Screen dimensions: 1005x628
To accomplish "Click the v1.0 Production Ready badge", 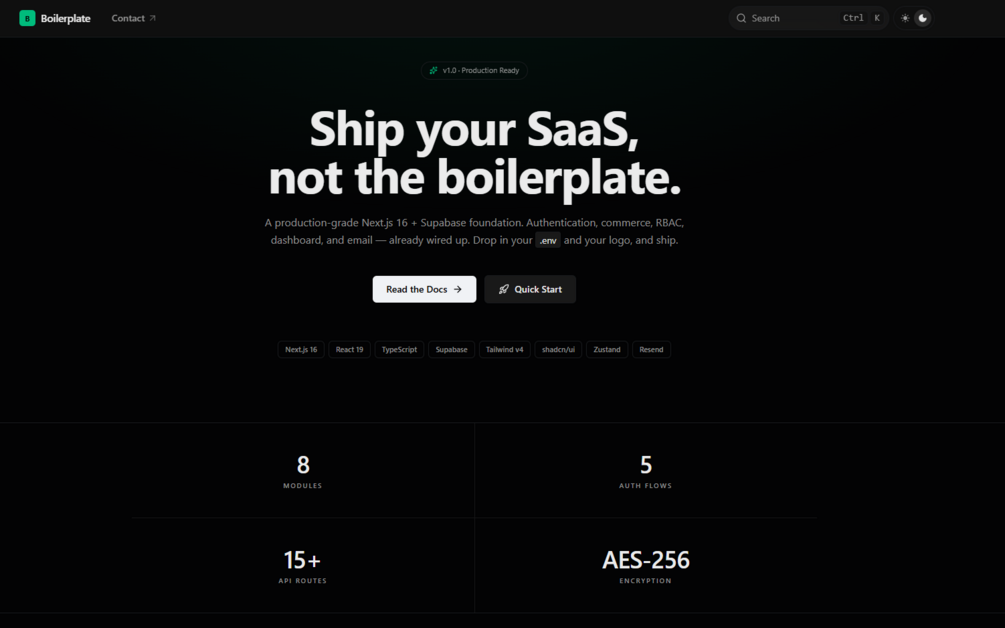I will pyautogui.click(x=474, y=70).
